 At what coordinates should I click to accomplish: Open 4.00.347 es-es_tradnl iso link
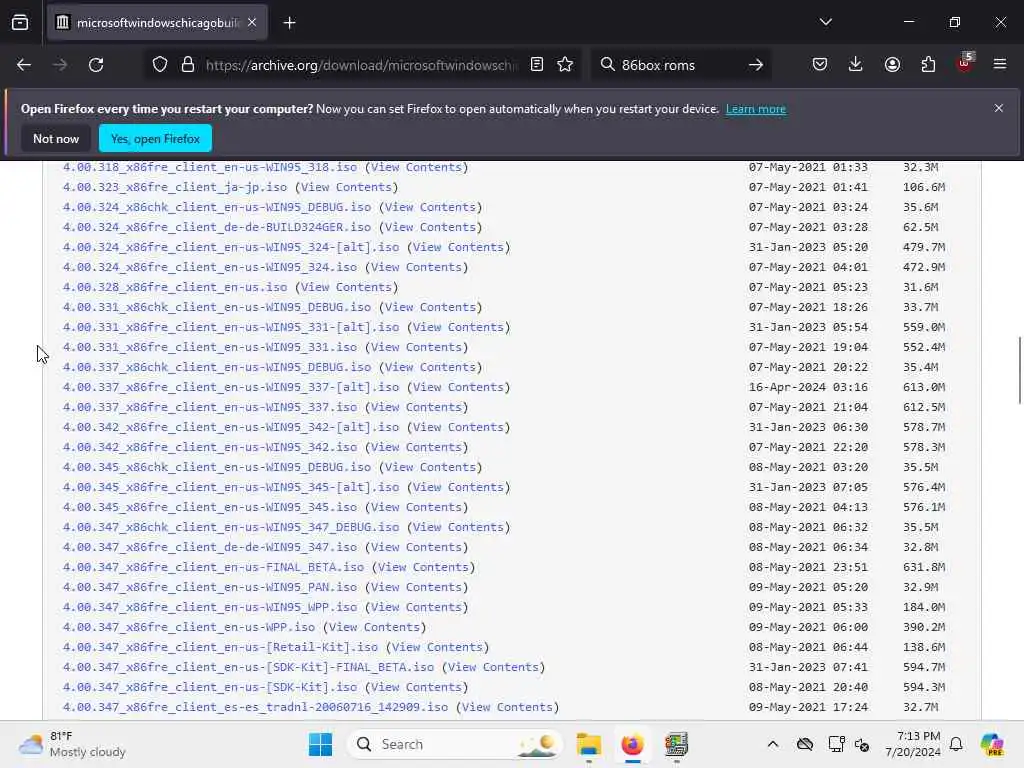point(255,707)
